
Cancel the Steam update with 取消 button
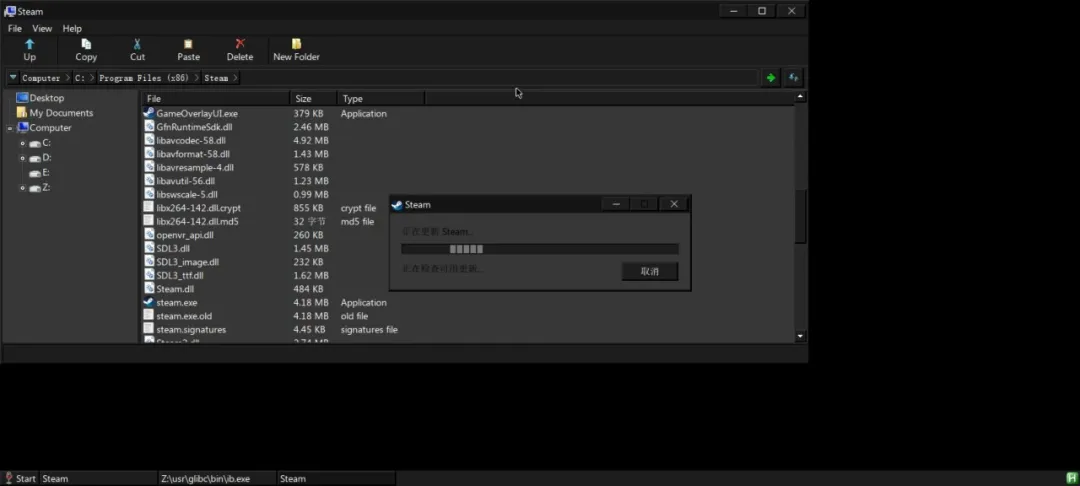[x=650, y=271]
